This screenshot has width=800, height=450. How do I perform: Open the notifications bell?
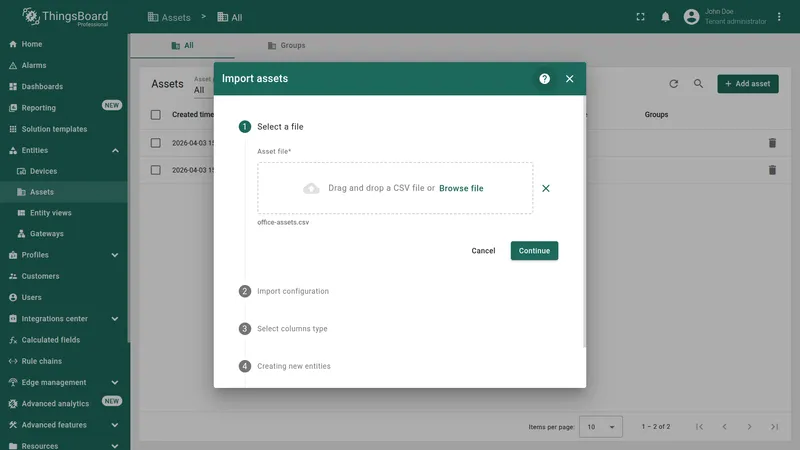tap(665, 17)
